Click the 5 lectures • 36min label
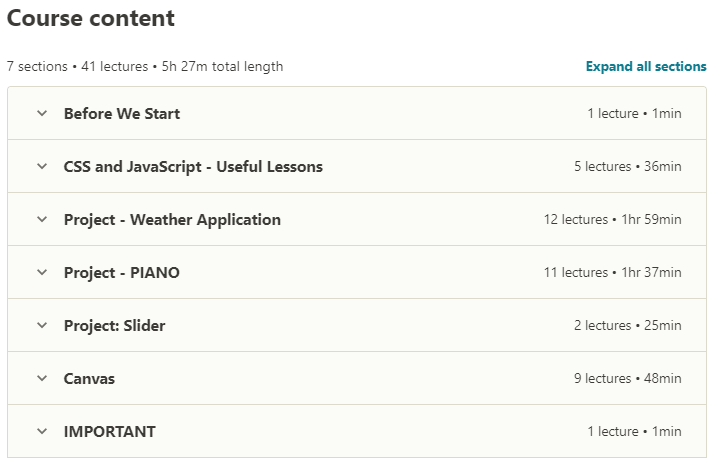This screenshot has width=714, height=465. (x=627, y=167)
